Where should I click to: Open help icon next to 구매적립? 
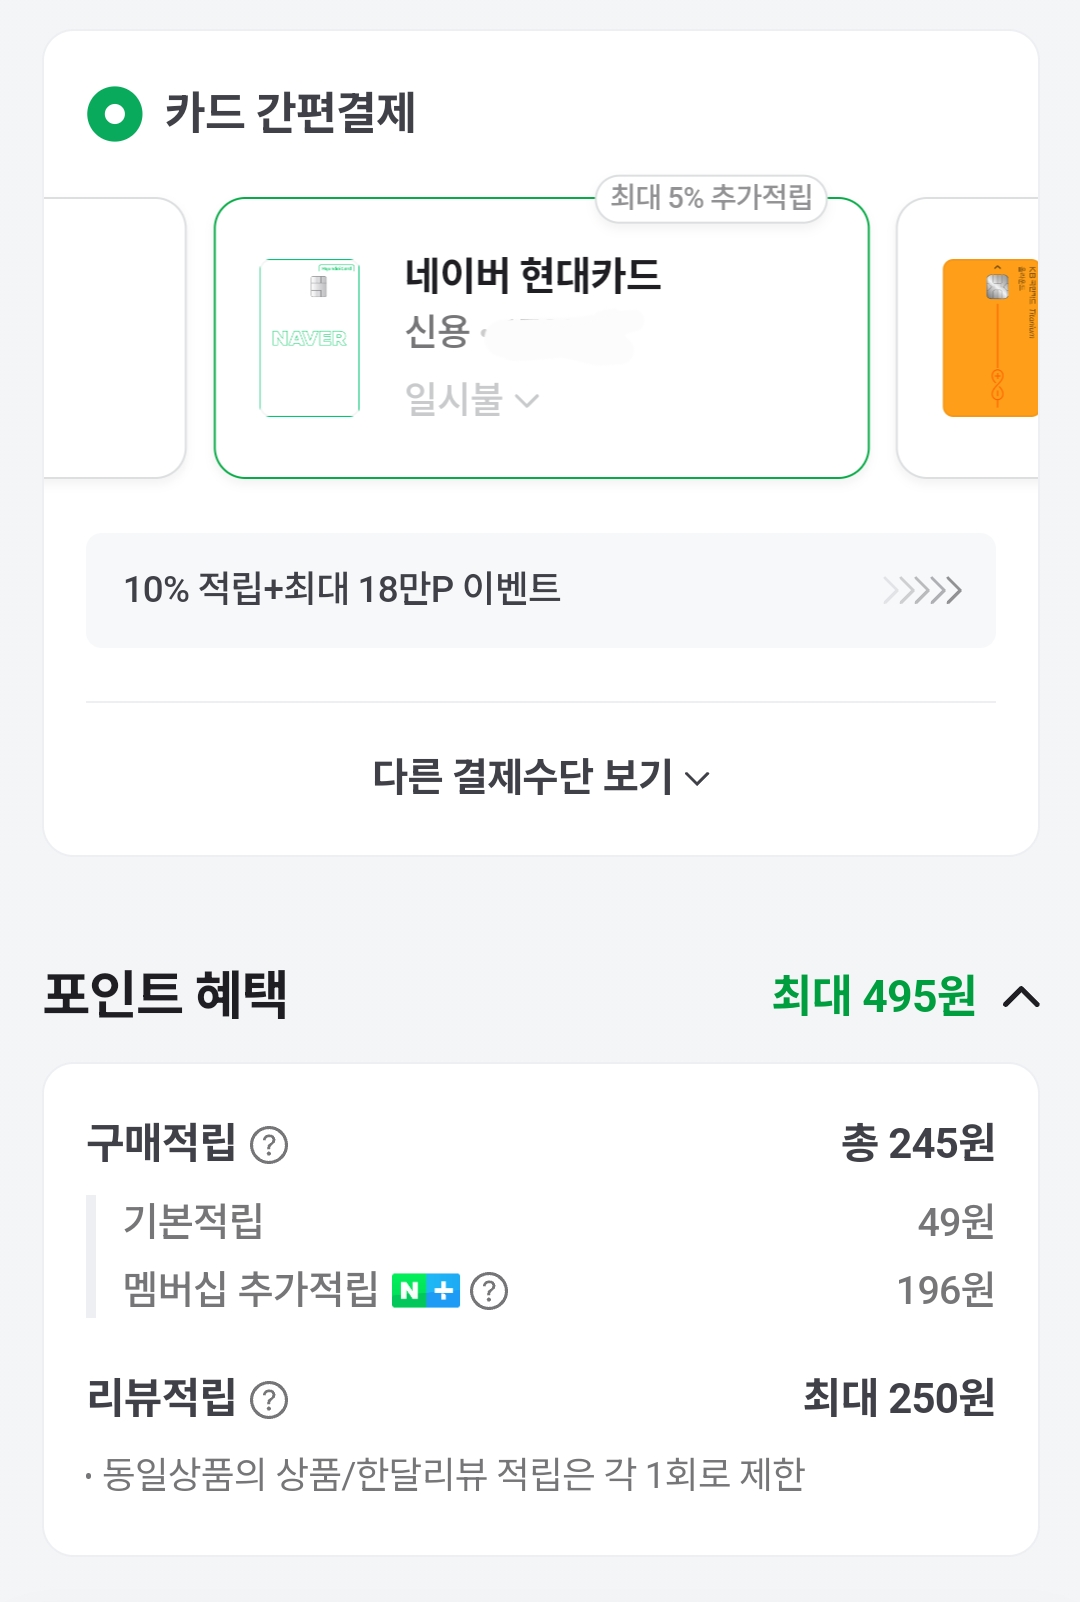(269, 1145)
